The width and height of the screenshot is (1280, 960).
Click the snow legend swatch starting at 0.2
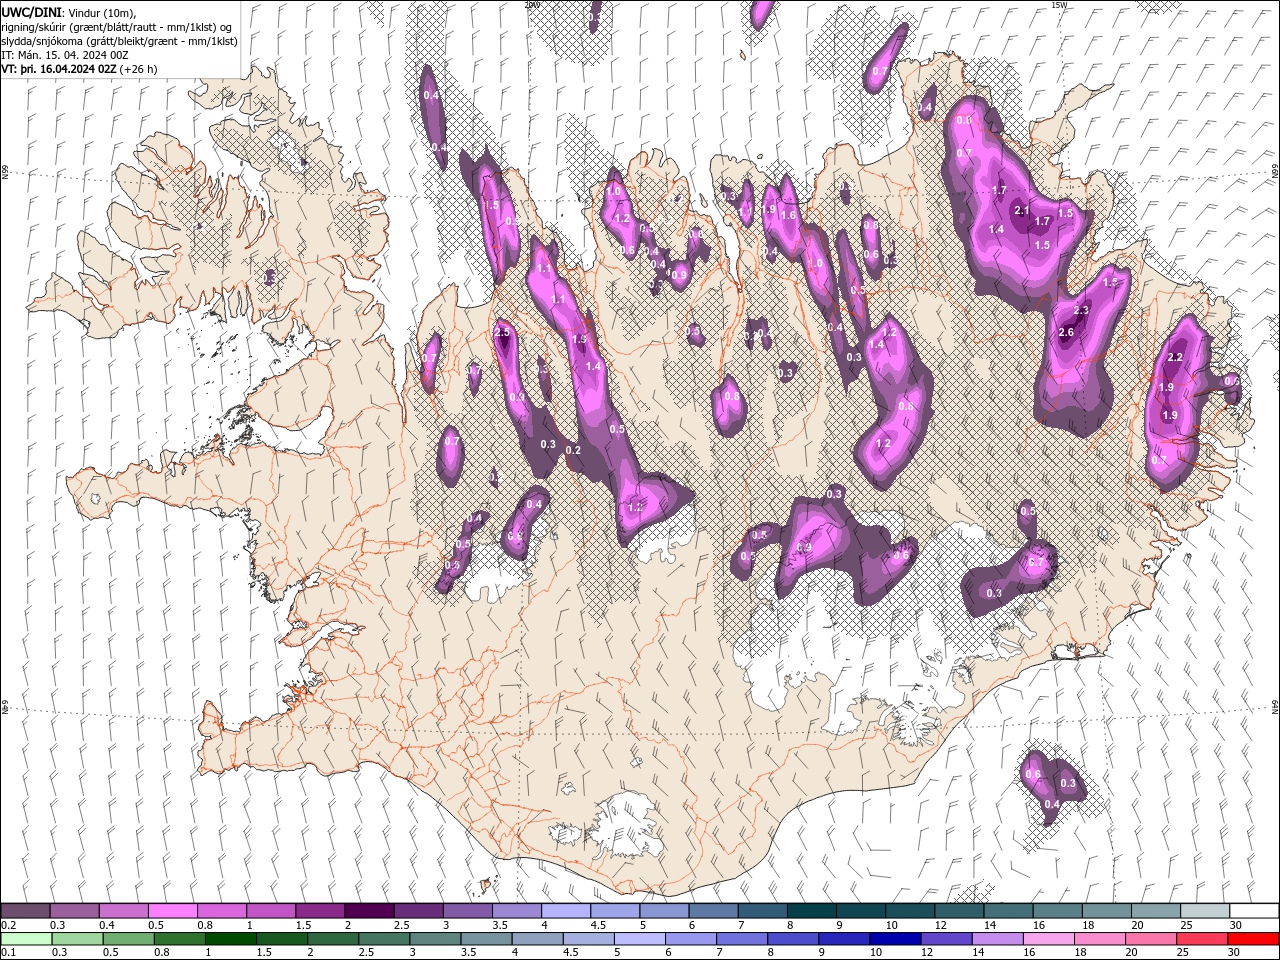(x=25, y=911)
